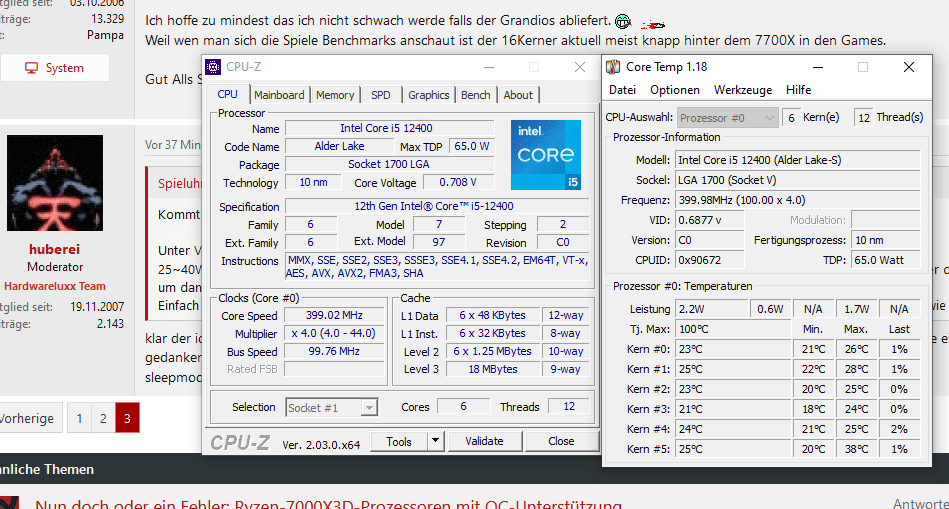Click the Name field Intel Core i5 12400

click(389, 128)
